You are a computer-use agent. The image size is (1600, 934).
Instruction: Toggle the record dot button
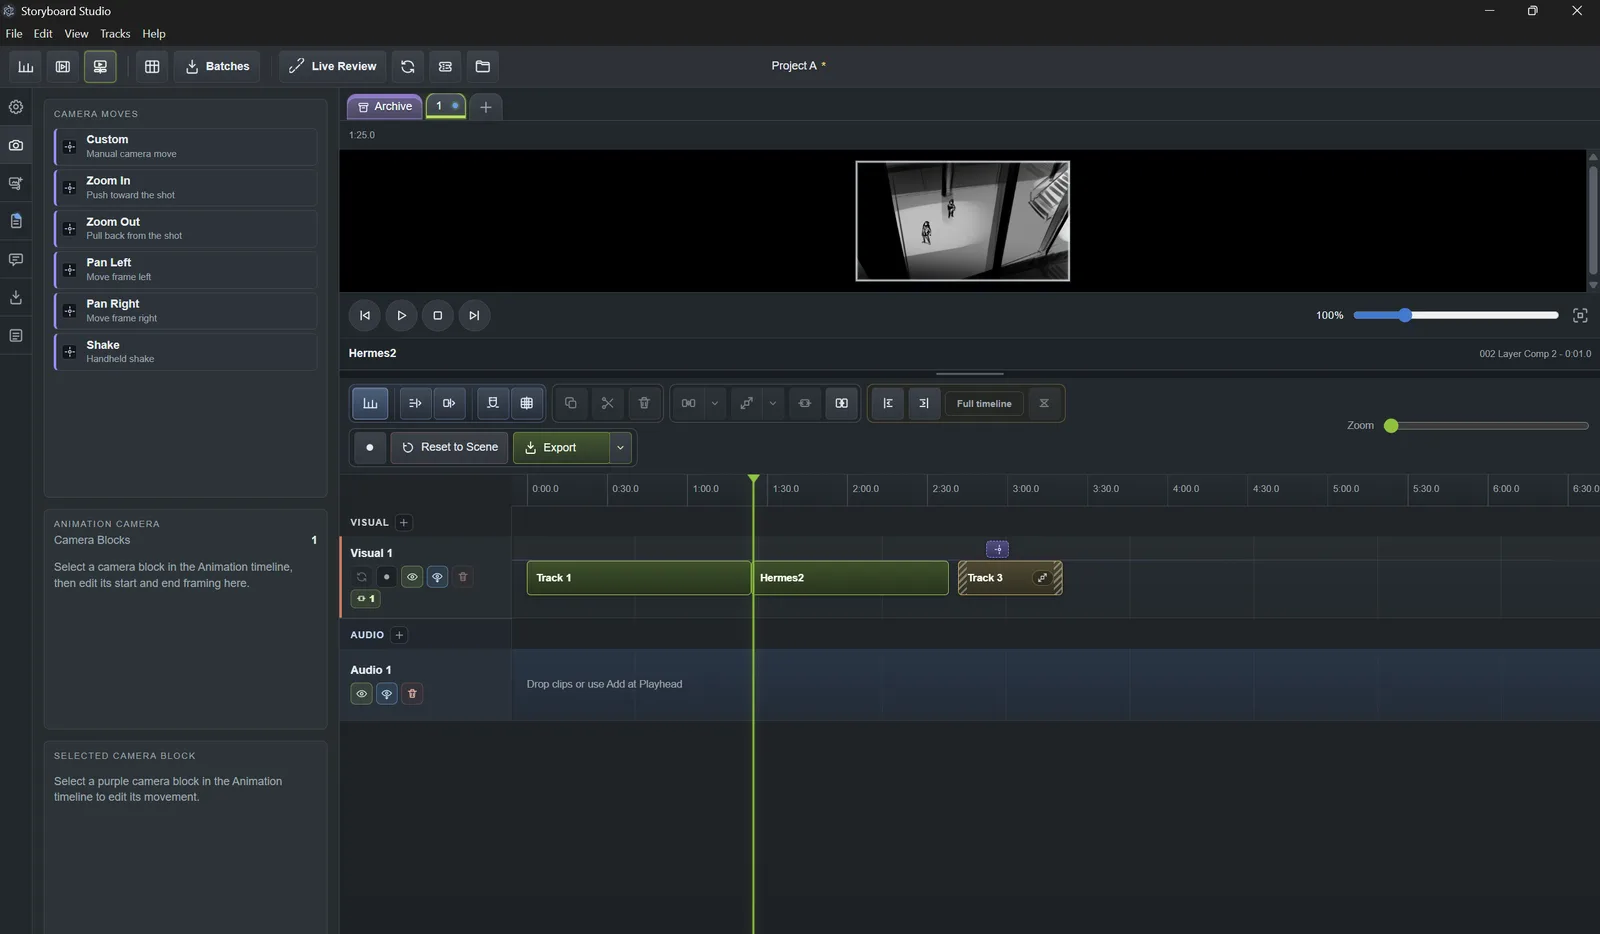370,447
